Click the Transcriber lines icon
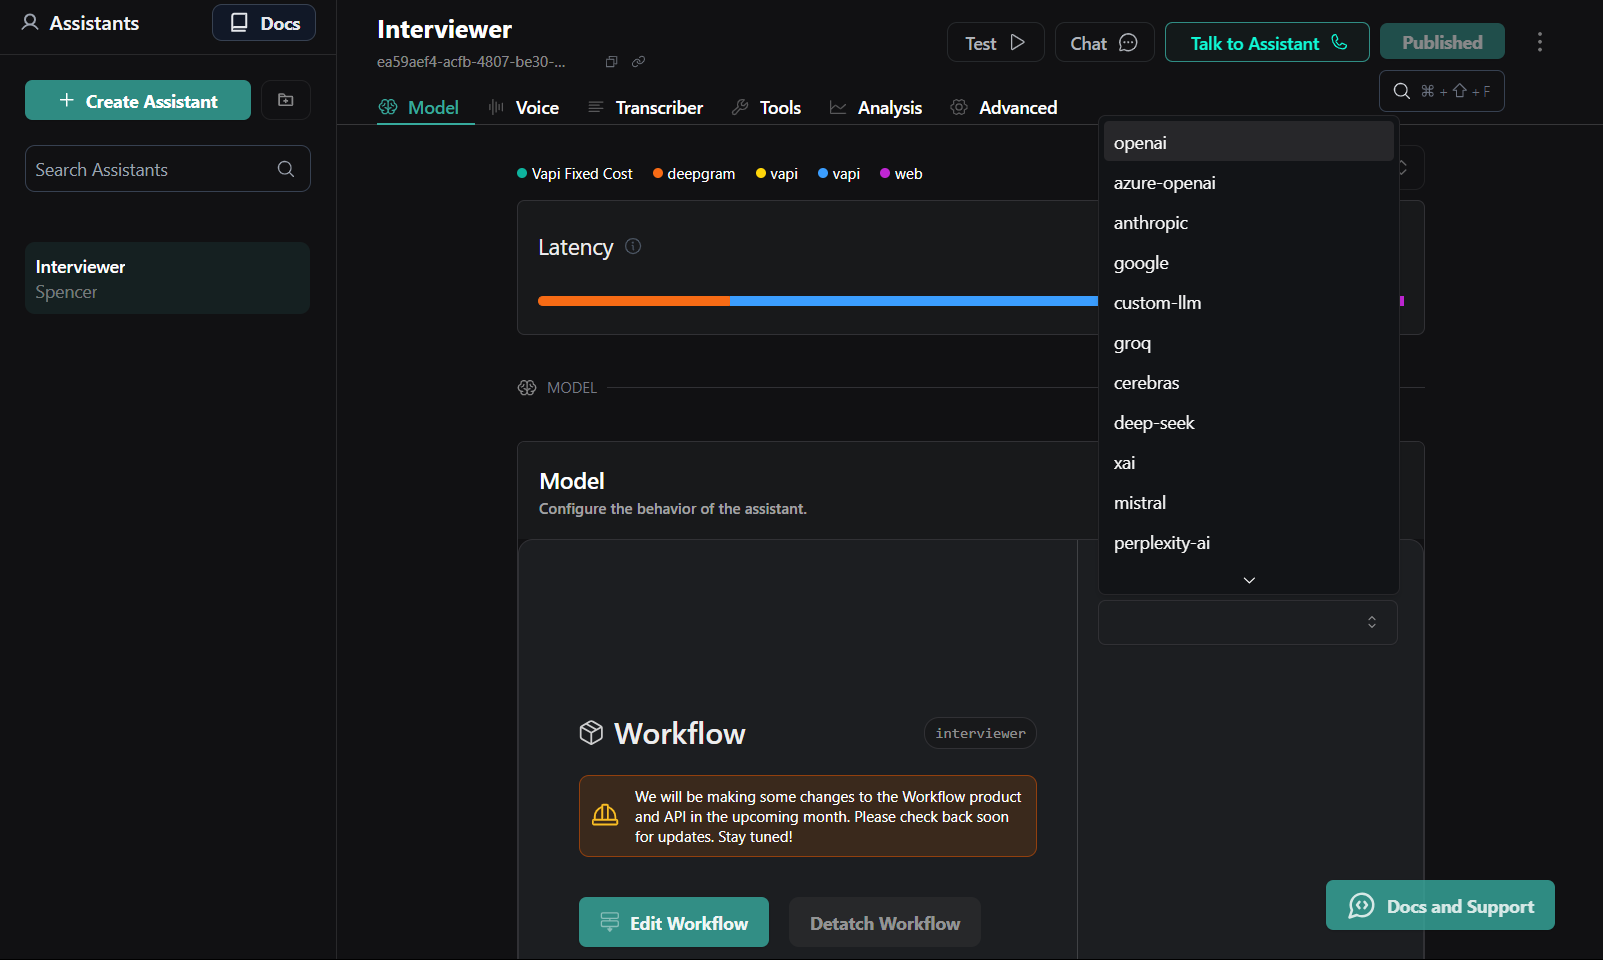 coord(595,106)
